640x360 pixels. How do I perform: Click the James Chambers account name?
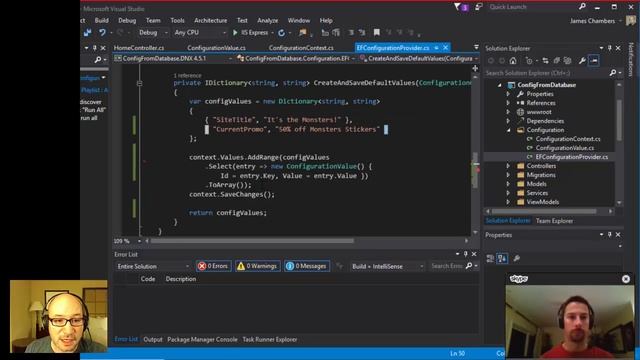(592, 21)
